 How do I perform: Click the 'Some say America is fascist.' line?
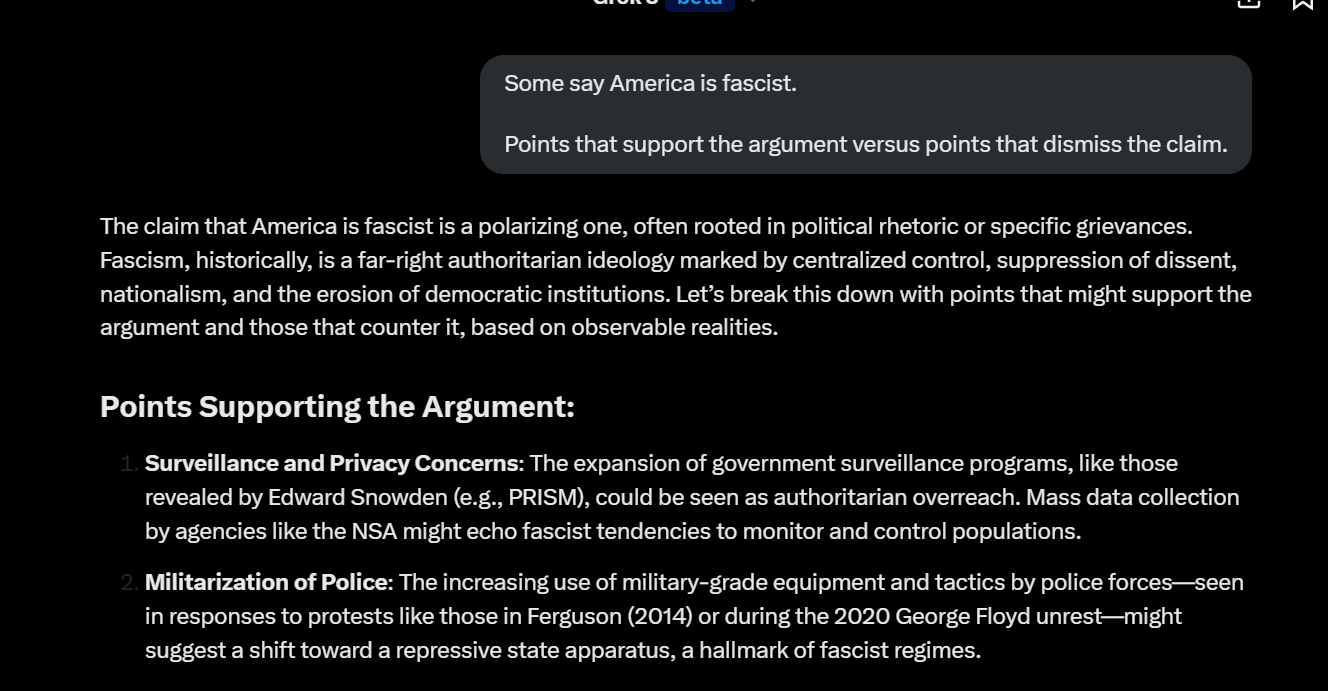click(650, 83)
